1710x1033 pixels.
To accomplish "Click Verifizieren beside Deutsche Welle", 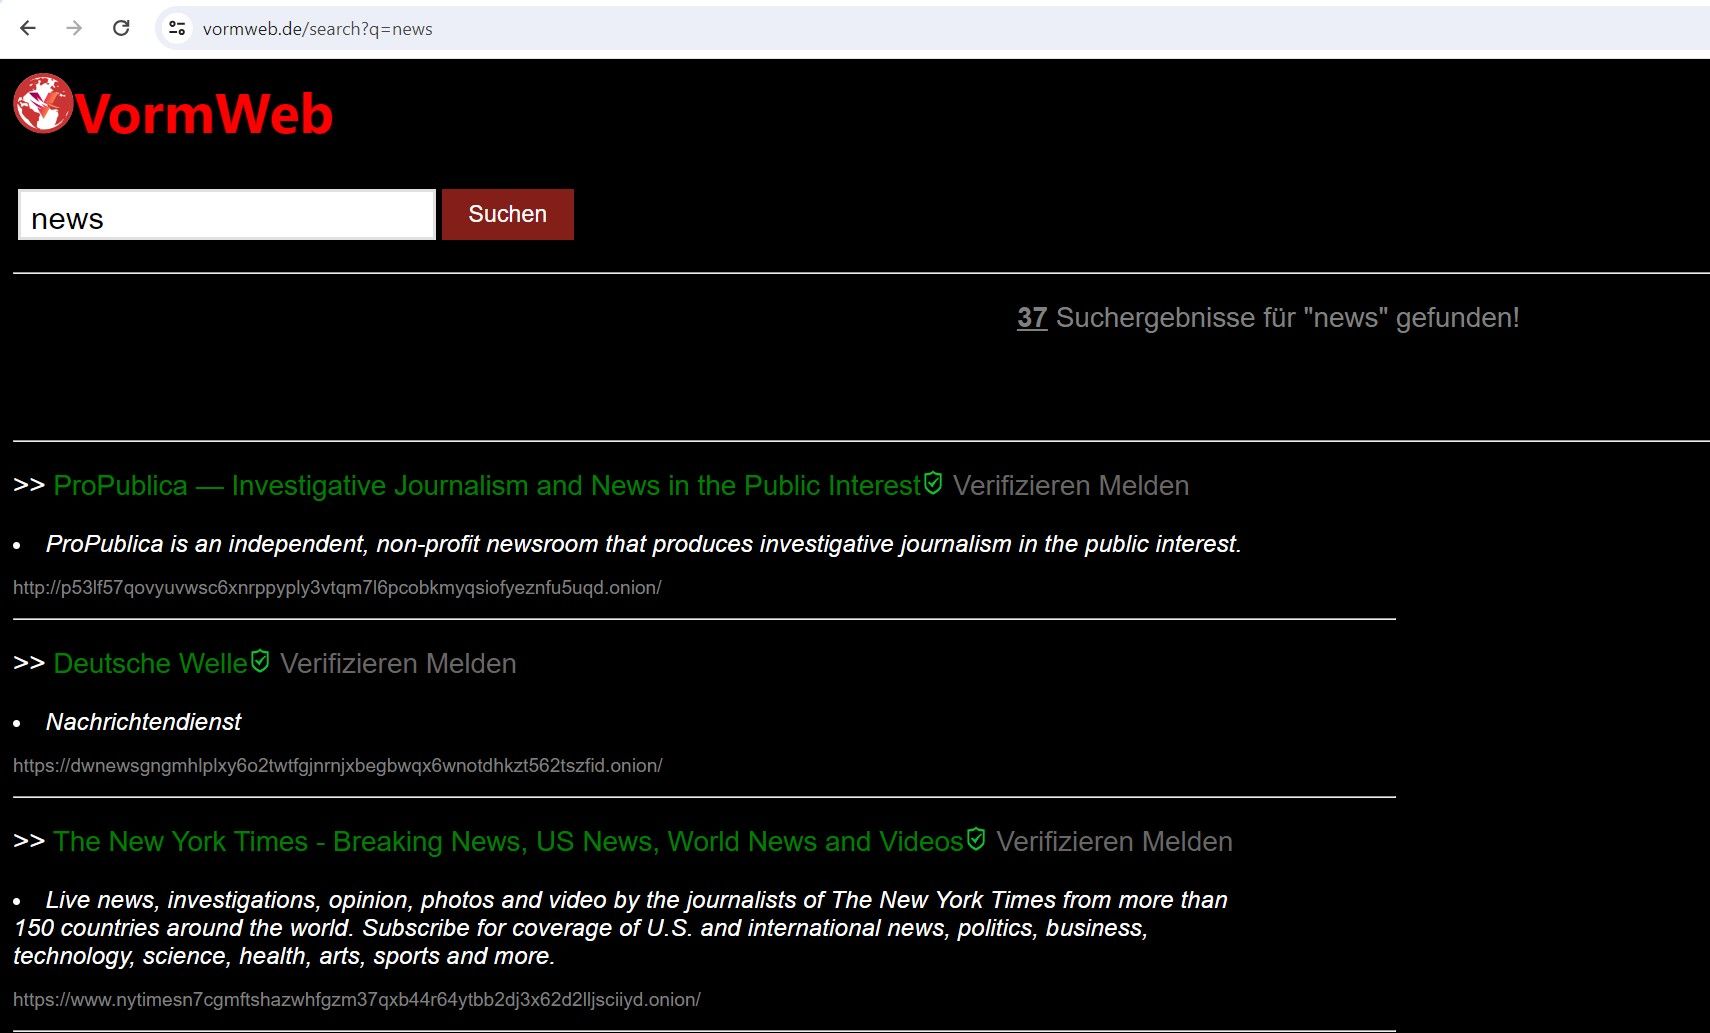I will 348,664.
